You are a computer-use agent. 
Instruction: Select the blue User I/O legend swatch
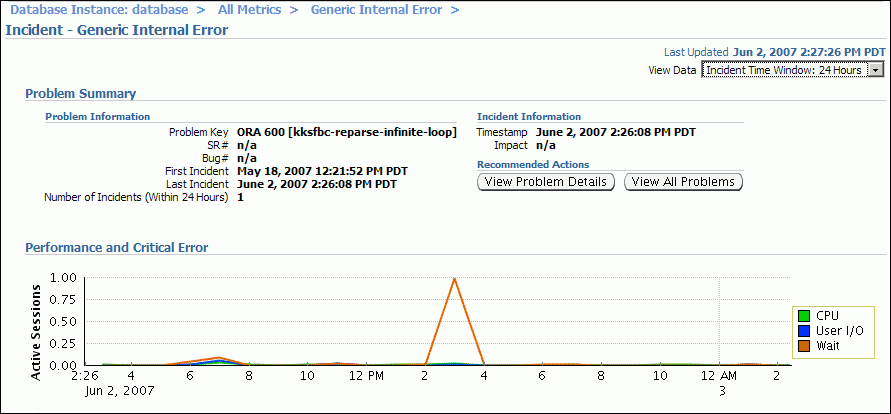click(803, 331)
